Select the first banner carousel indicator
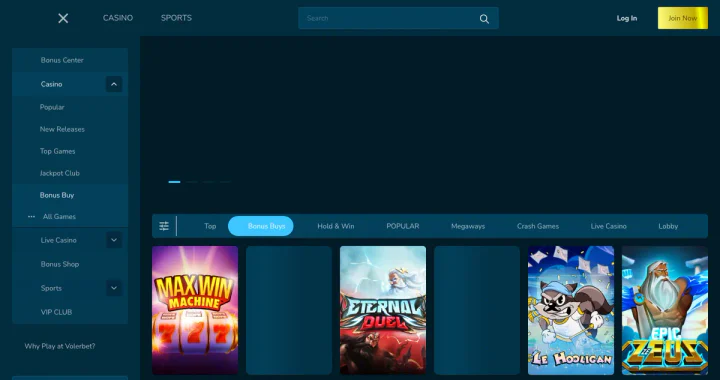This screenshot has height=380, width=720. click(174, 182)
